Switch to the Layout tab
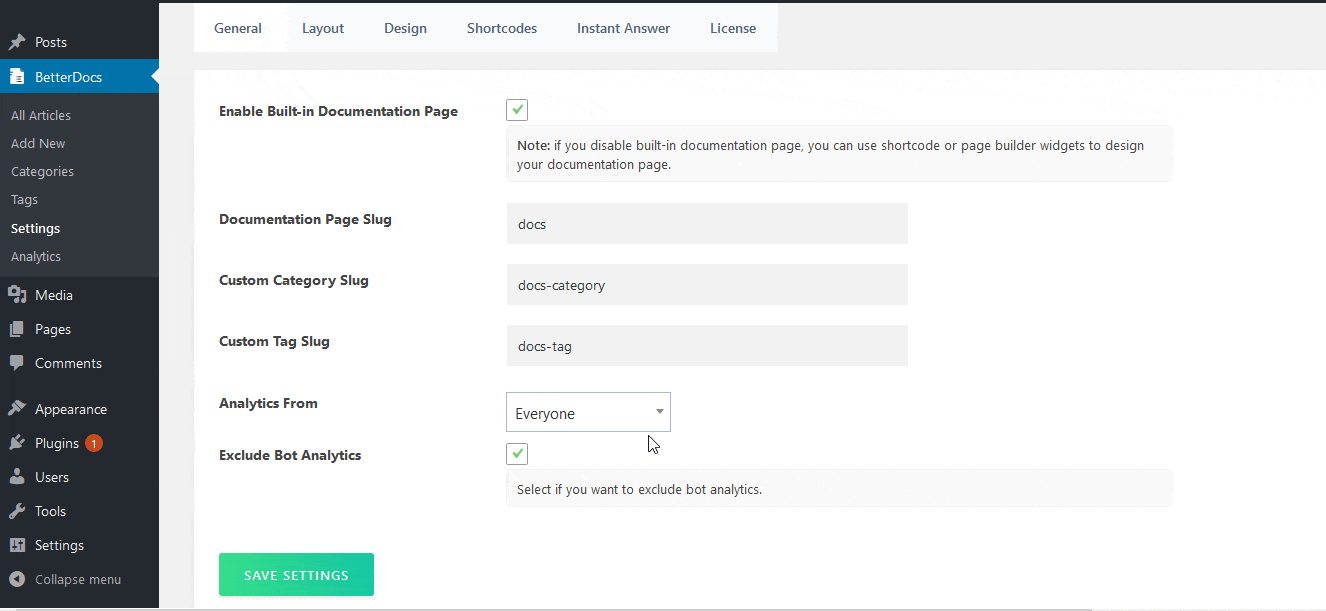1326x611 pixels. click(323, 28)
